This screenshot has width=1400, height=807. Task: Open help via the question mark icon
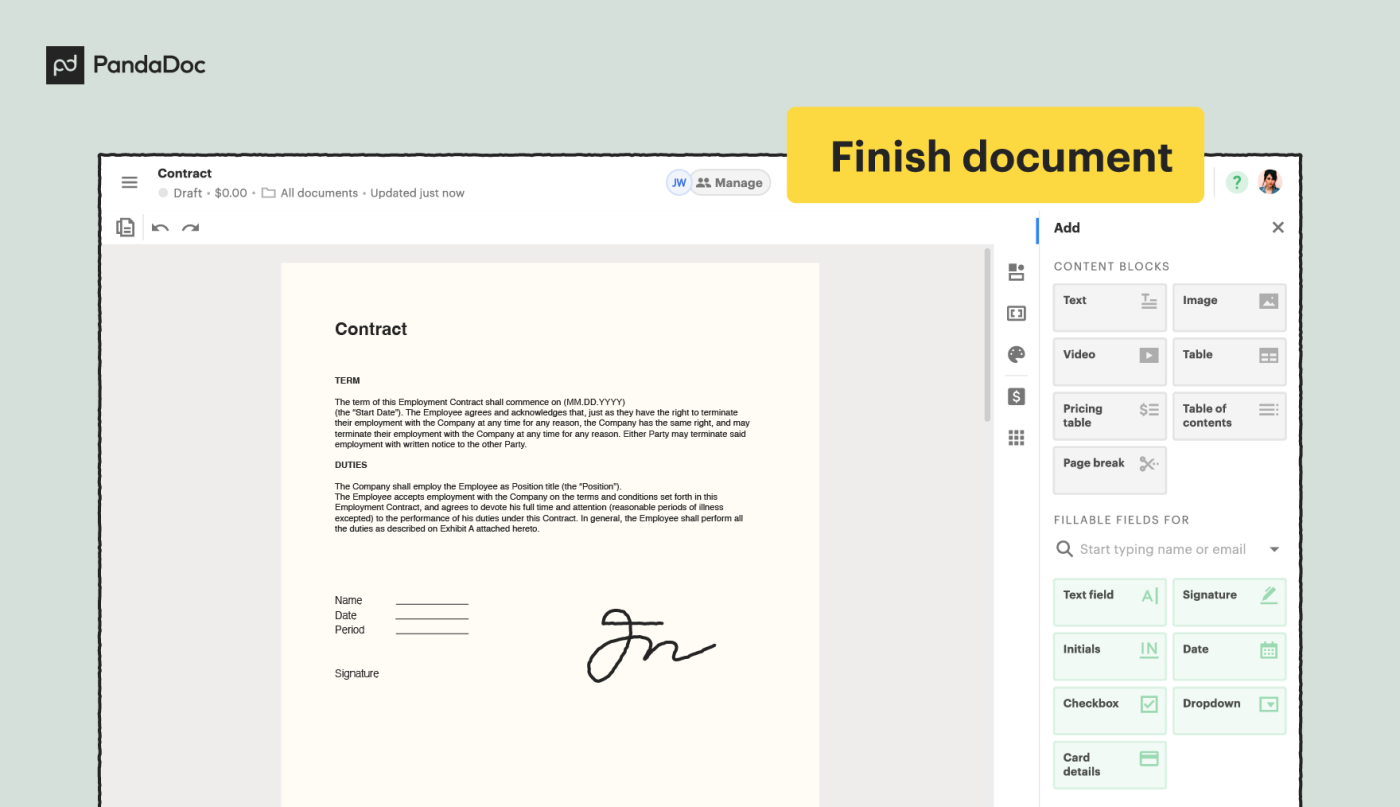[x=1236, y=182]
